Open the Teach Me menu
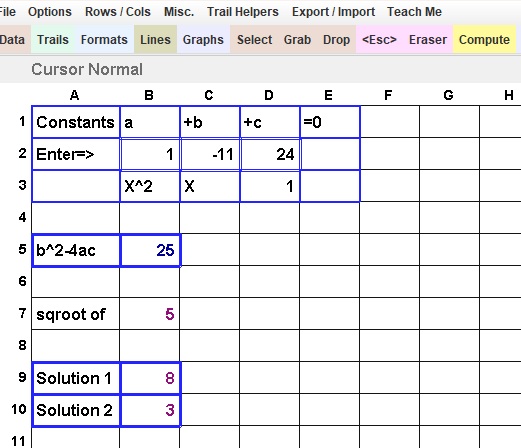Image resolution: width=521 pixels, height=448 pixels. [414, 12]
